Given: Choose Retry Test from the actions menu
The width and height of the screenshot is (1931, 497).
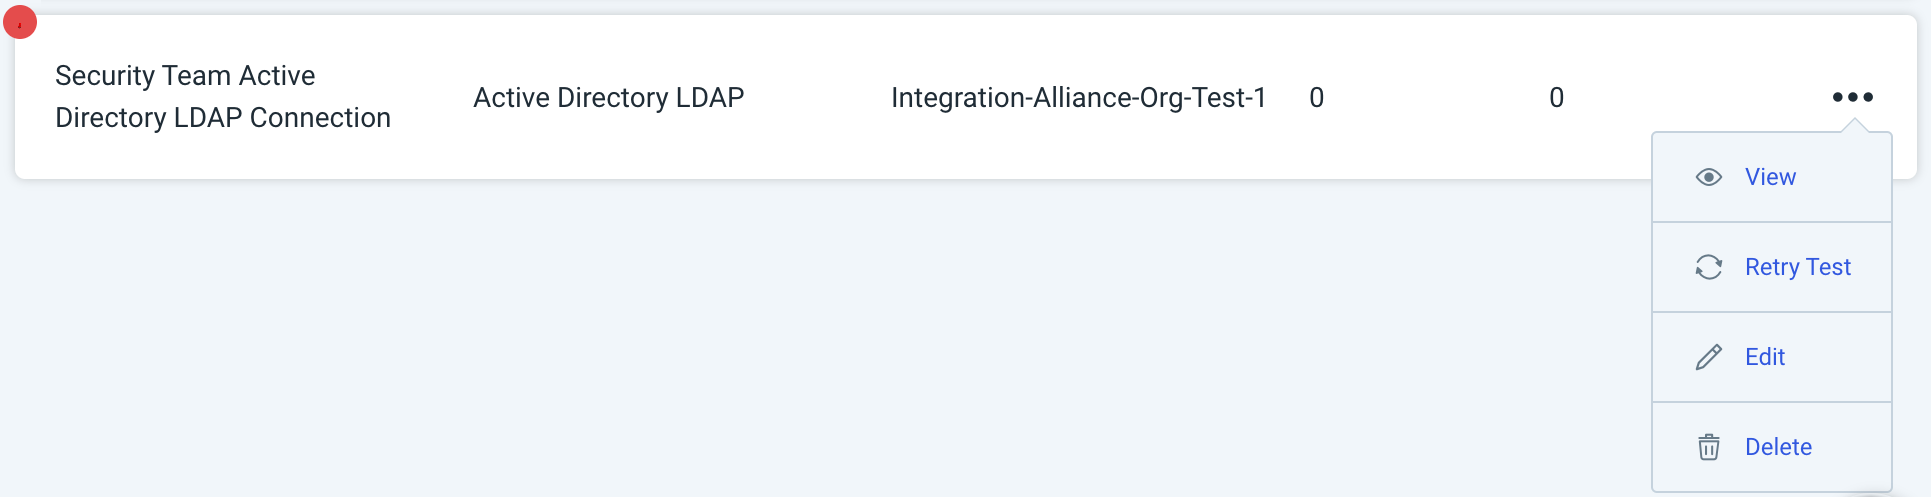Looking at the screenshot, I should 1797,267.
